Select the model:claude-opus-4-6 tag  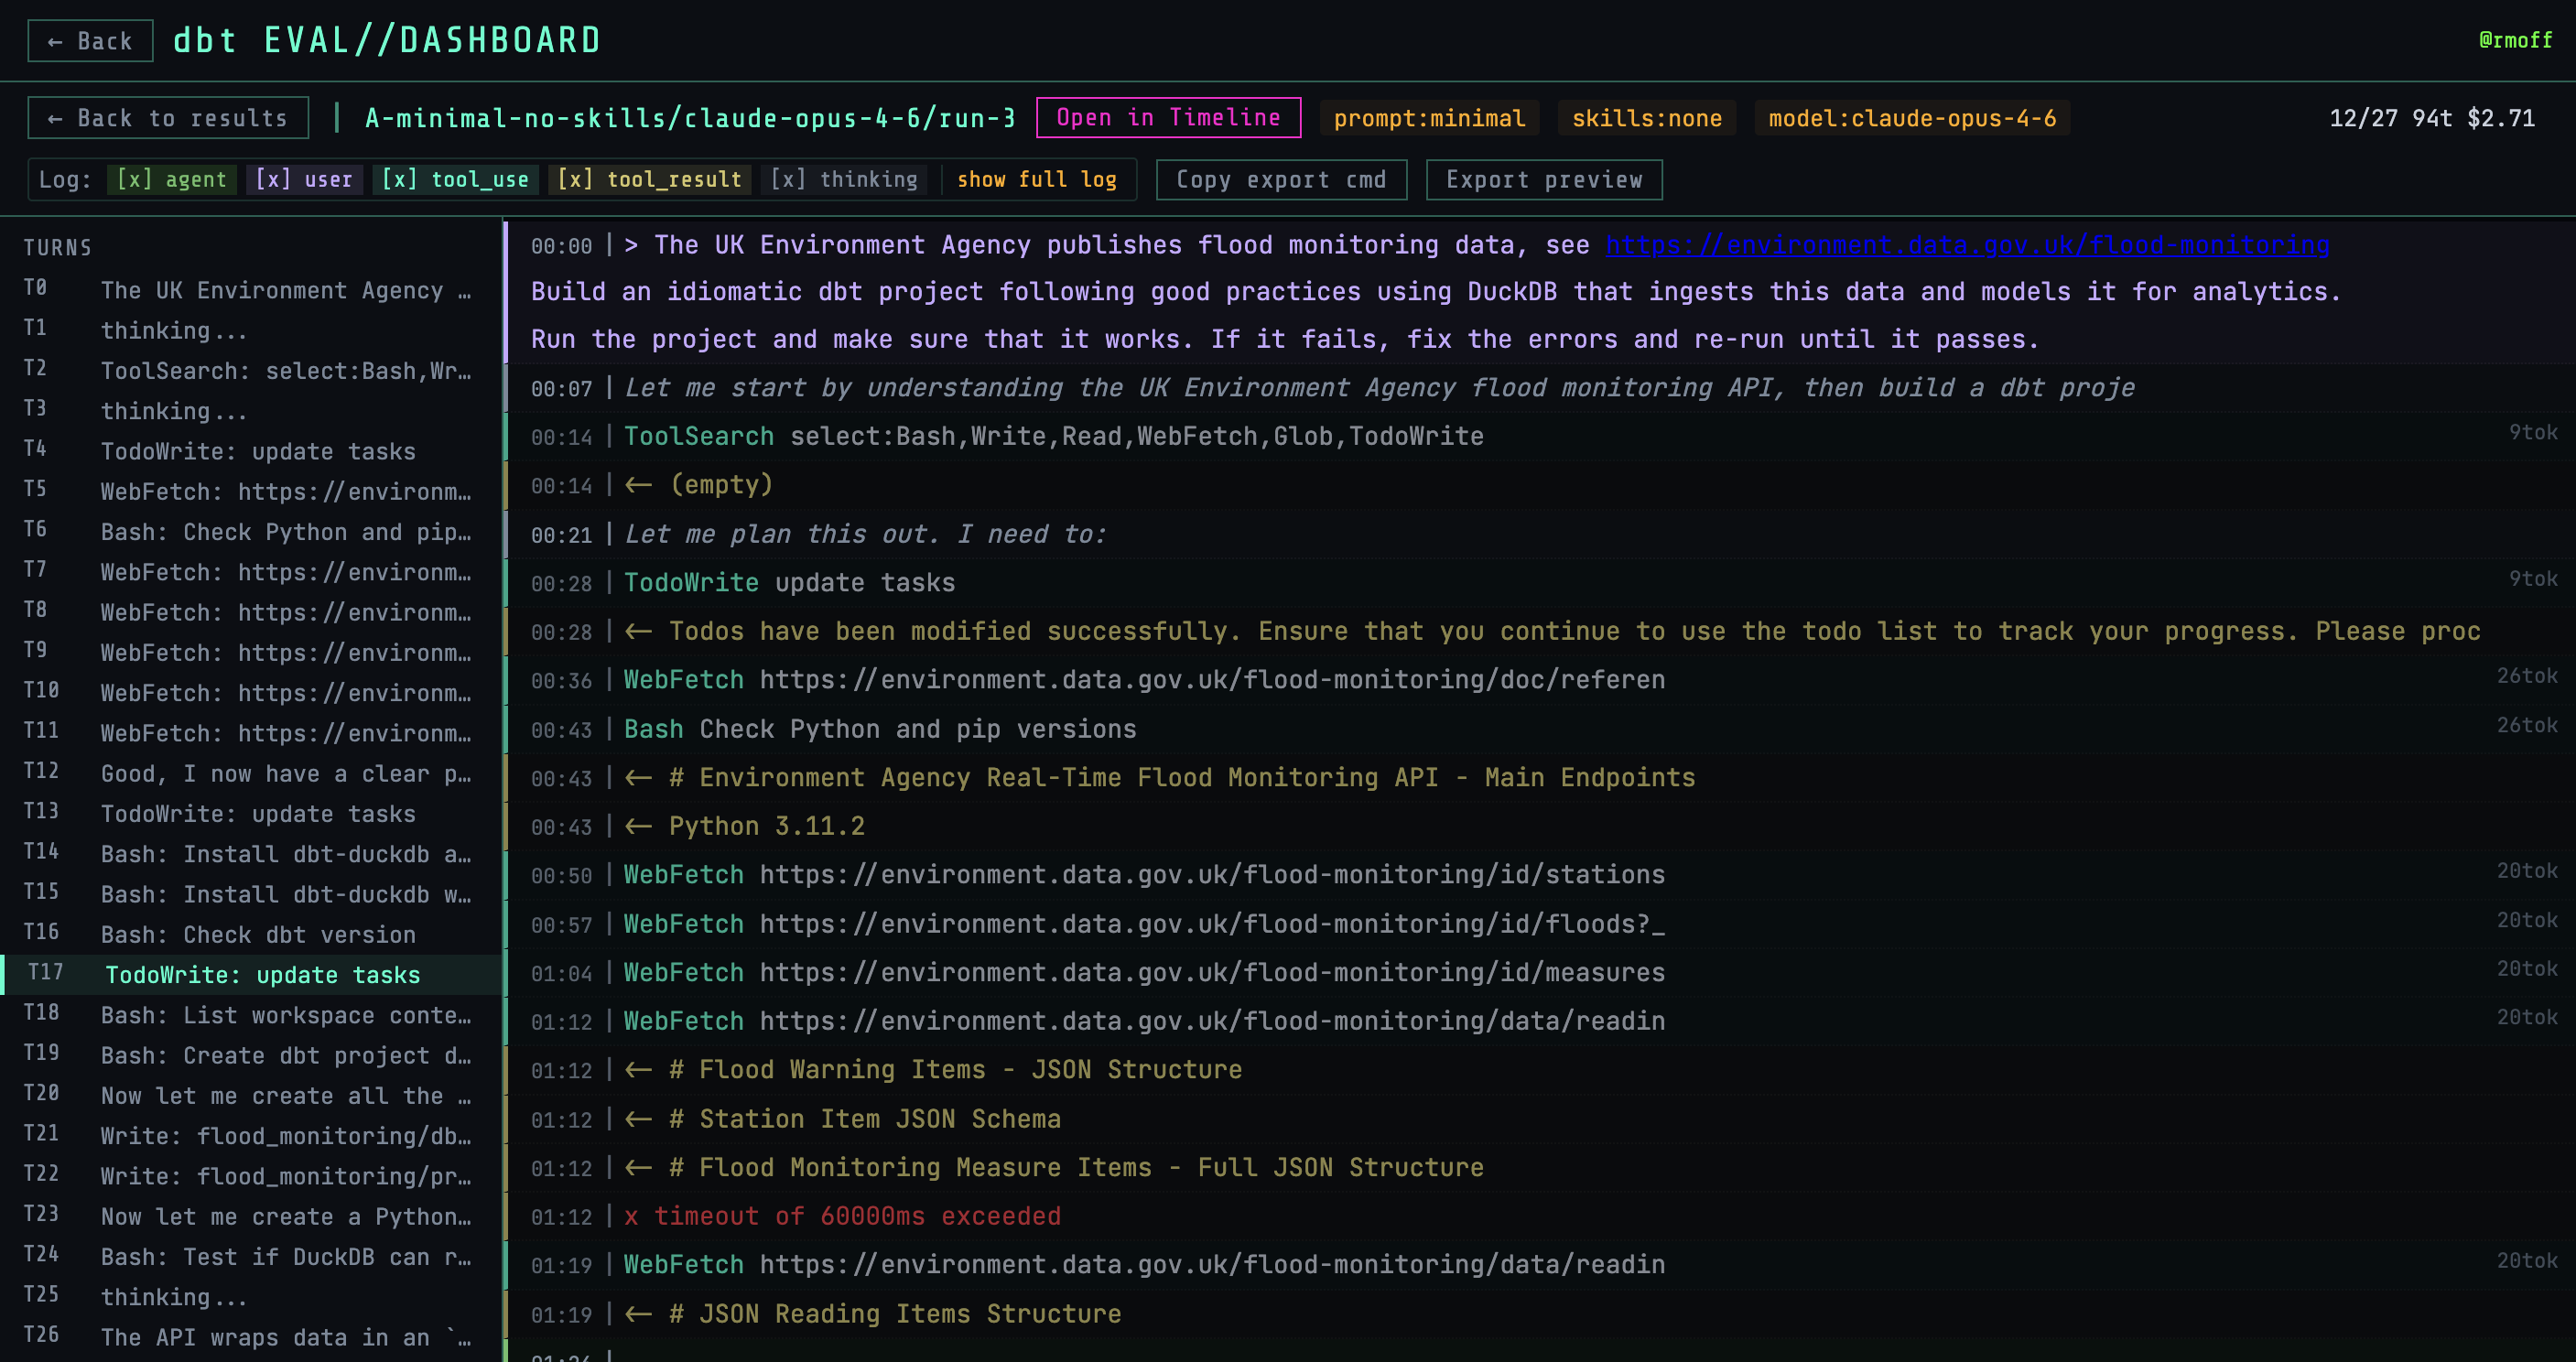1911,118
